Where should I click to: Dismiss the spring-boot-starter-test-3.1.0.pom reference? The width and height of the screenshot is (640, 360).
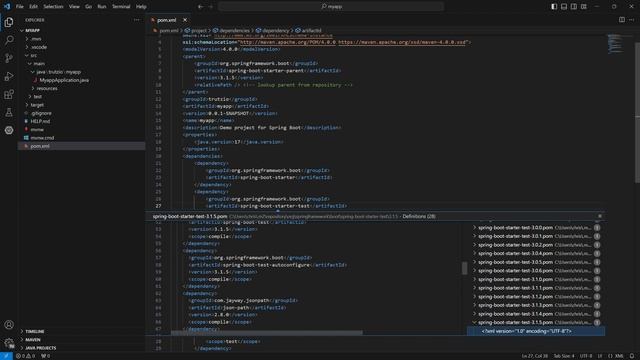click(x=597, y=280)
